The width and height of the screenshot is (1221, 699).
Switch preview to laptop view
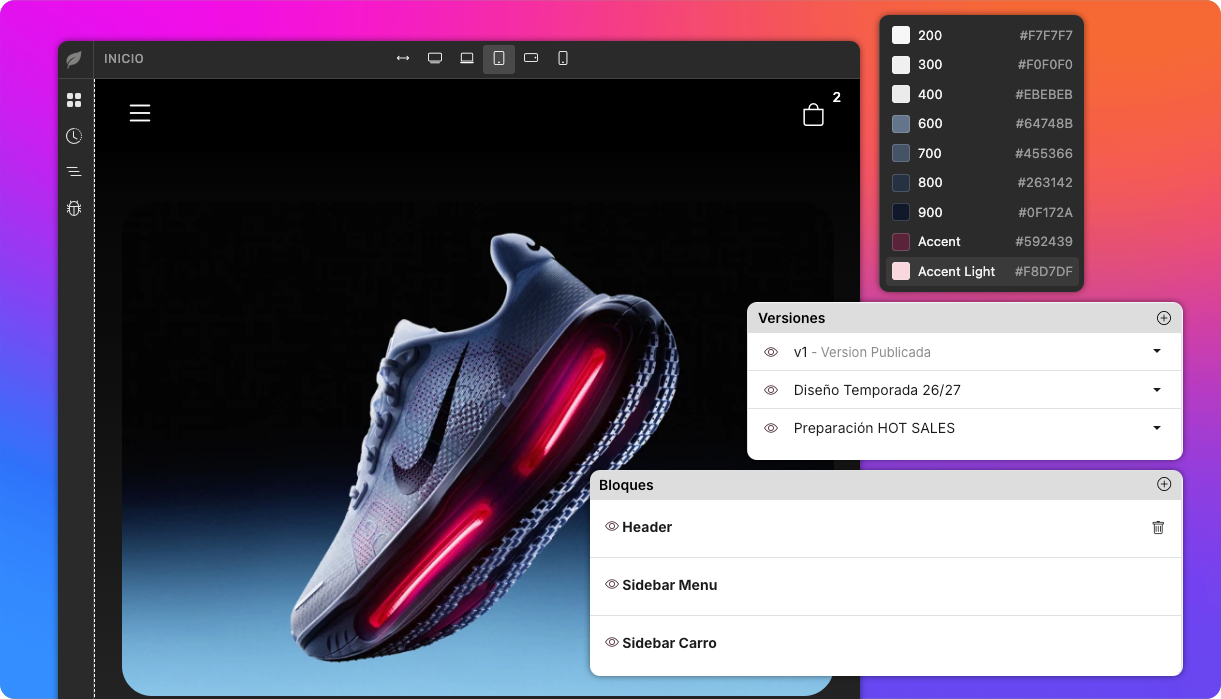click(x=467, y=58)
